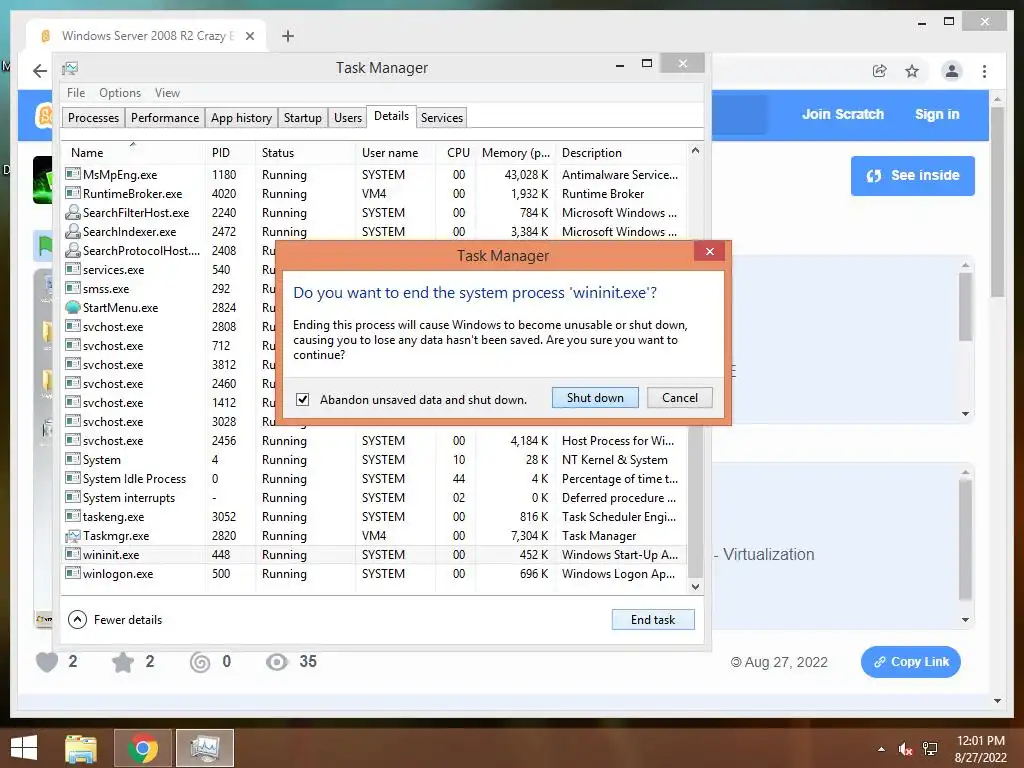Sort by the Name column header
Viewport: 1024px width, 768px height.
click(133, 153)
